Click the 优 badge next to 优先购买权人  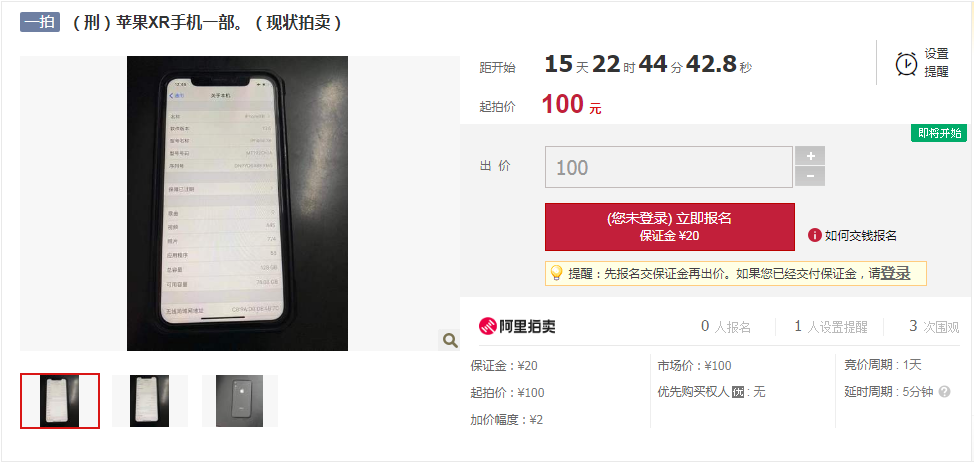pyautogui.click(x=737, y=392)
